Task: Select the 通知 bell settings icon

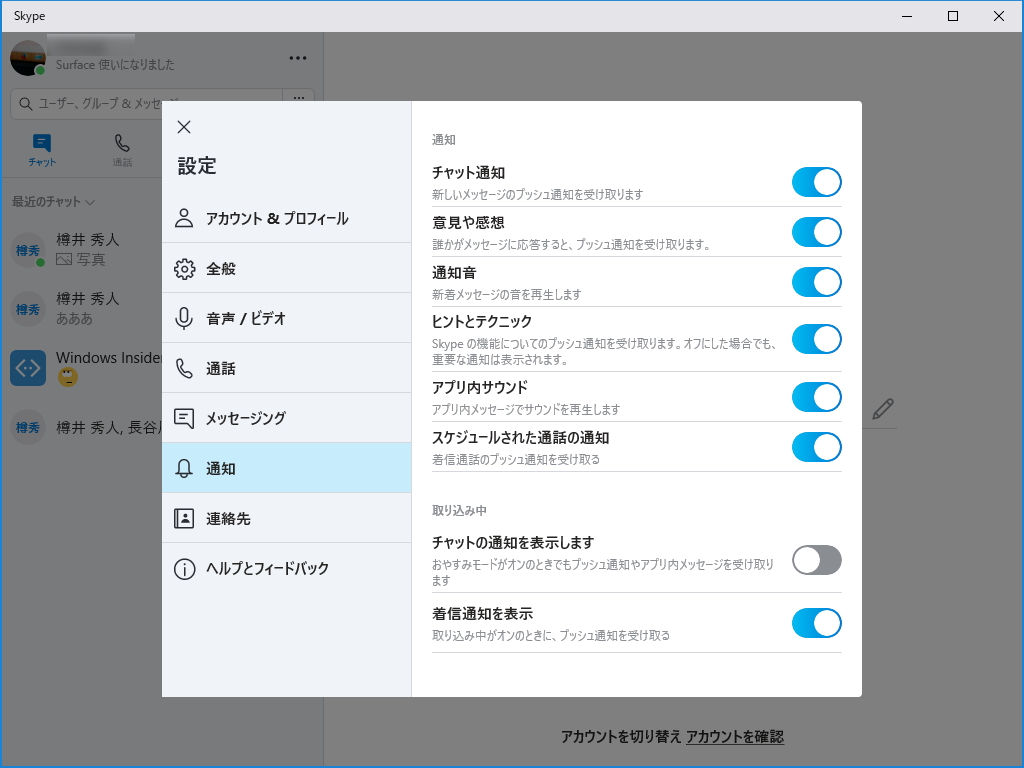Action: point(185,467)
